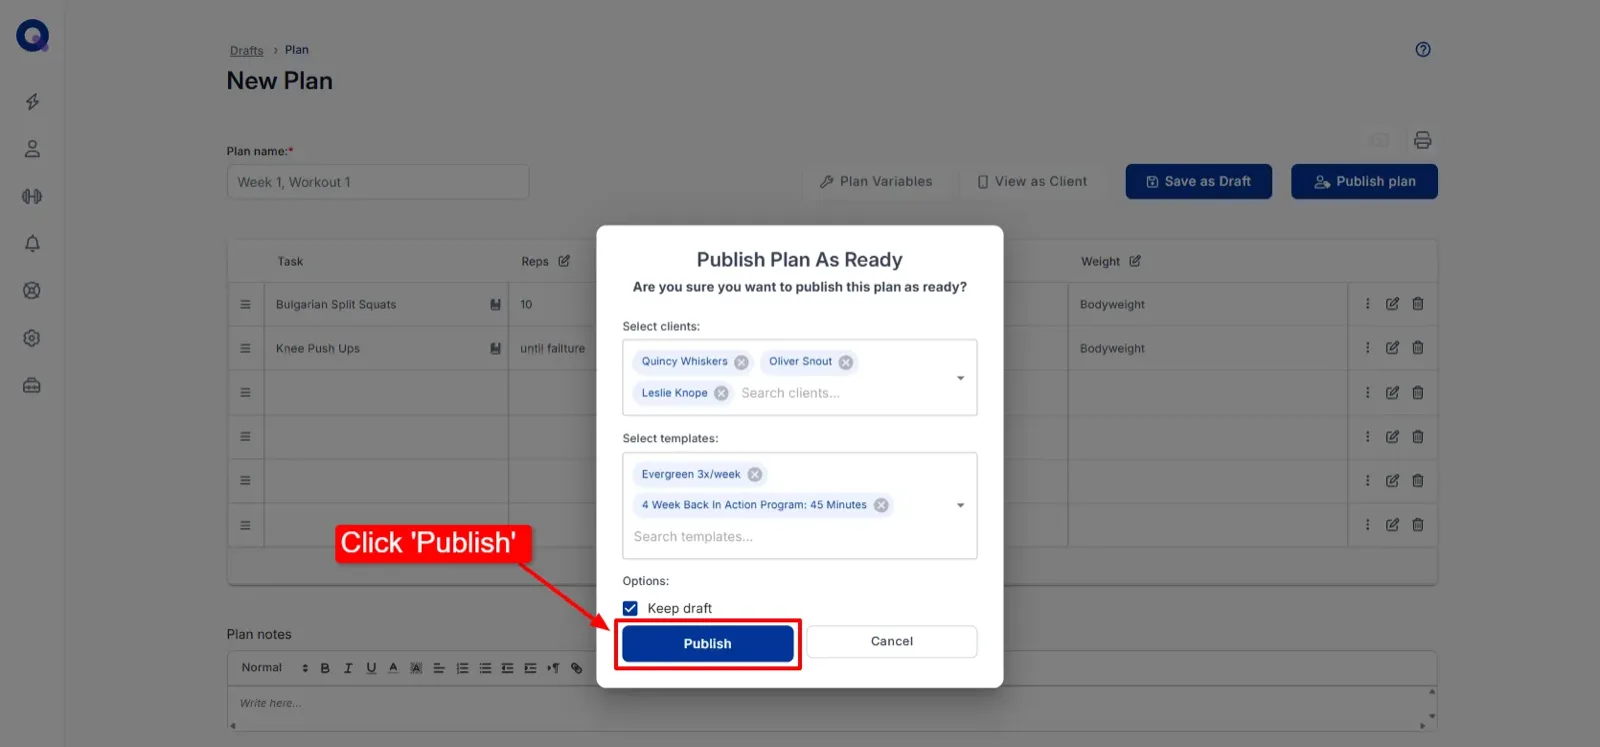
Task: Edit the Bulgarian Split Squats row
Action: (x=1392, y=304)
